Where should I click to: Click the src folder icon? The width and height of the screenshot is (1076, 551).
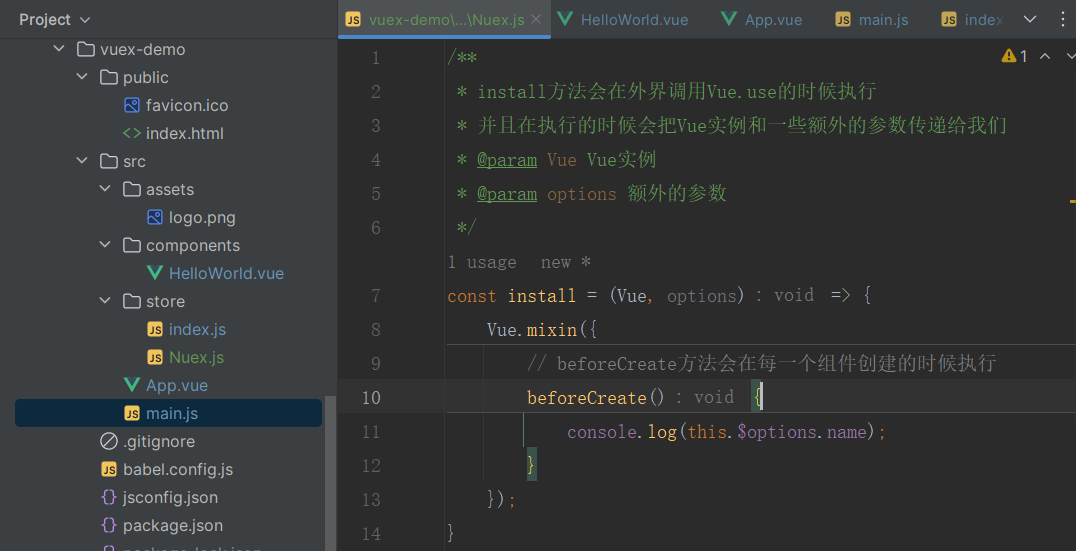[108, 161]
